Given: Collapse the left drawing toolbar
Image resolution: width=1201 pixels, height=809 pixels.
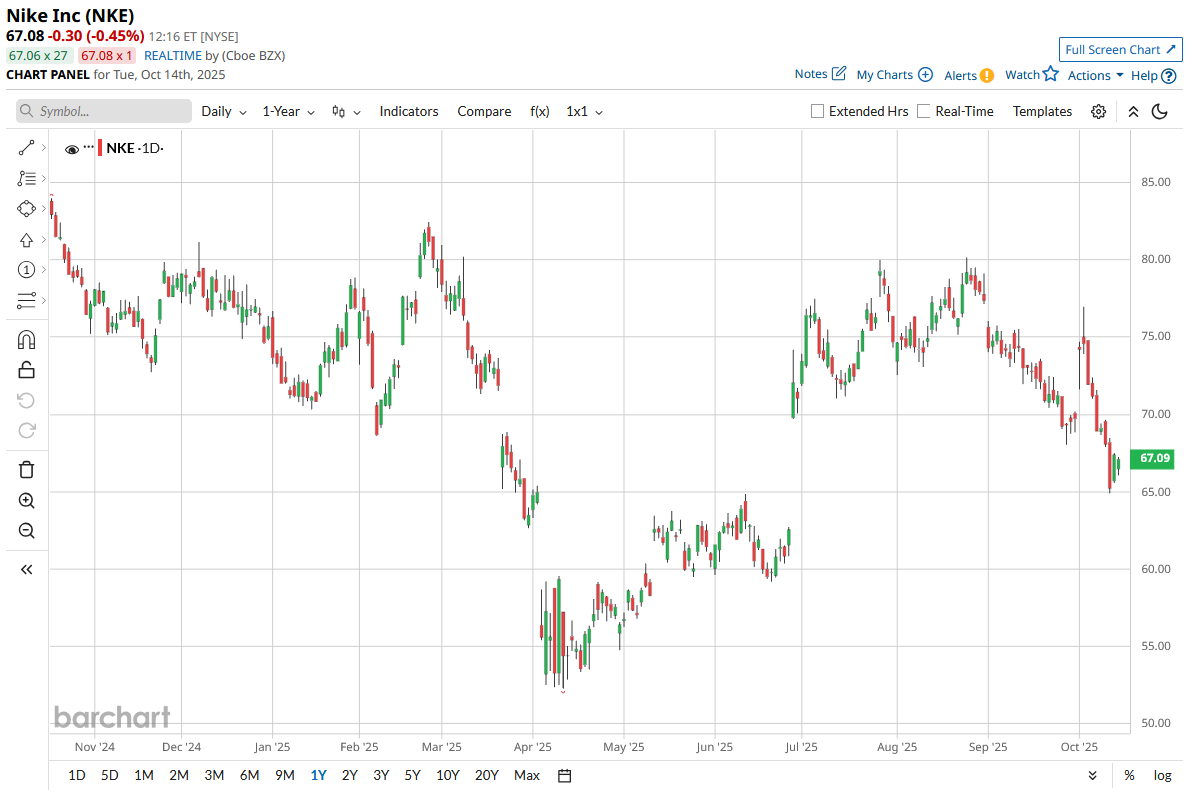Looking at the screenshot, I should point(27,569).
